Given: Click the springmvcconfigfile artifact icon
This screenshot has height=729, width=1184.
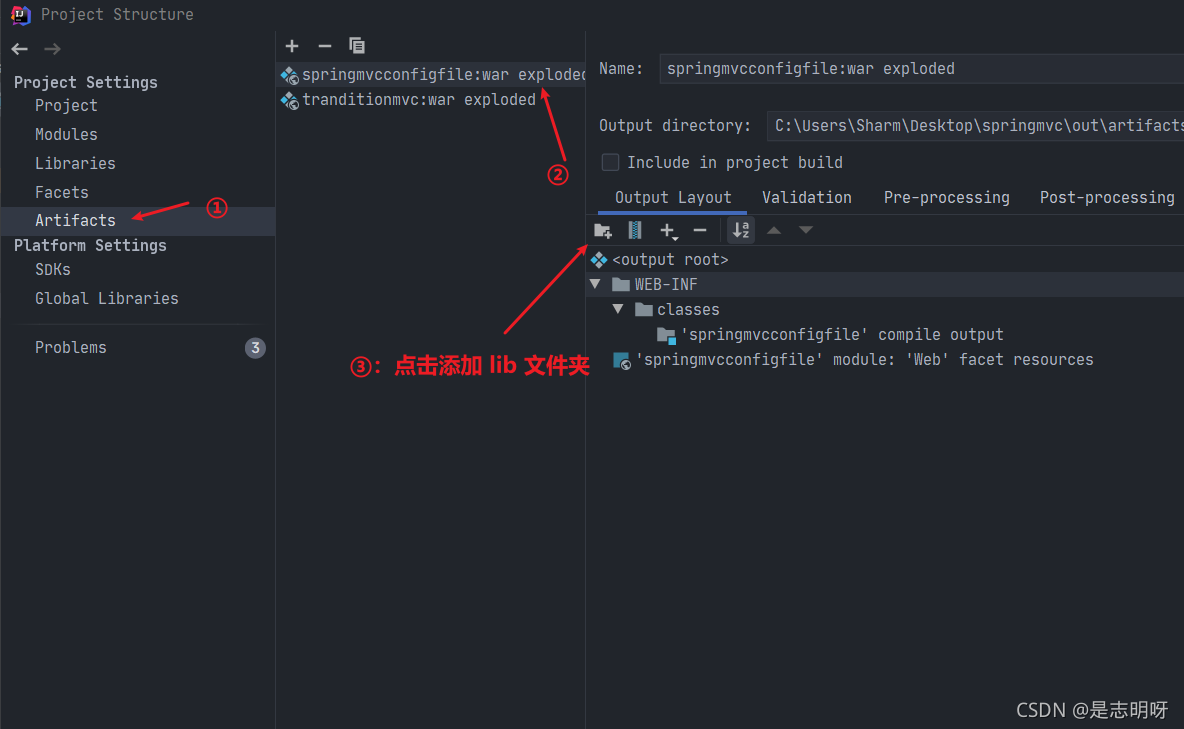Looking at the screenshot, I should click(x=290, y=76).
